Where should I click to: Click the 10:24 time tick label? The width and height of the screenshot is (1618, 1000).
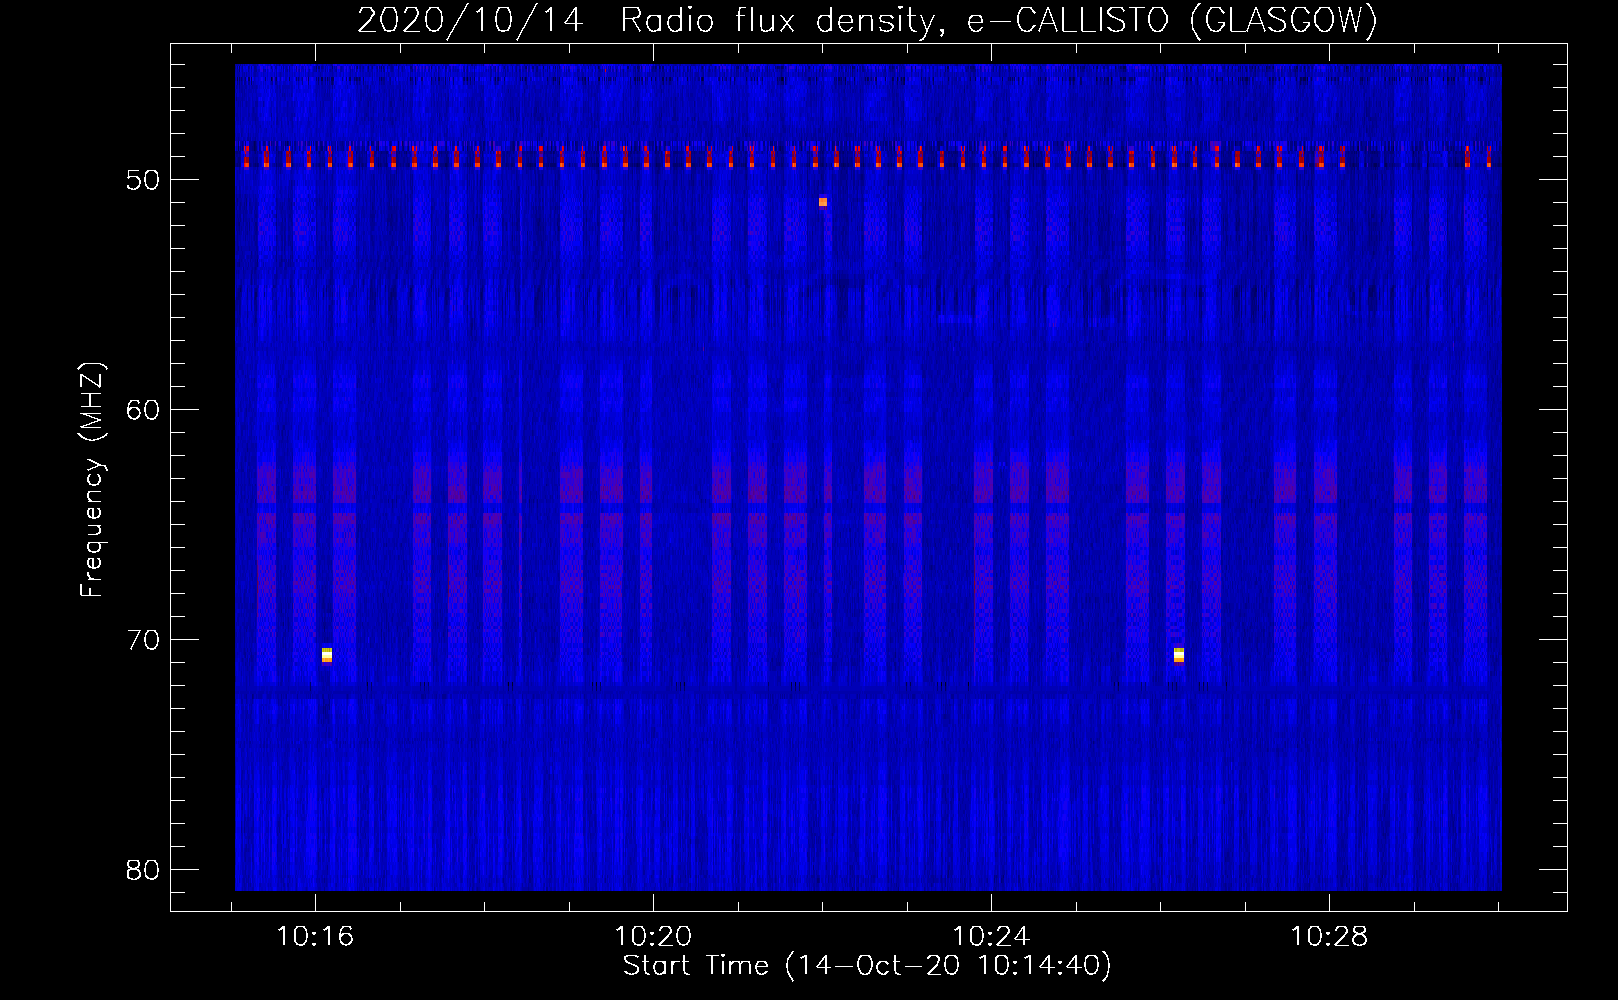[991, 937]
